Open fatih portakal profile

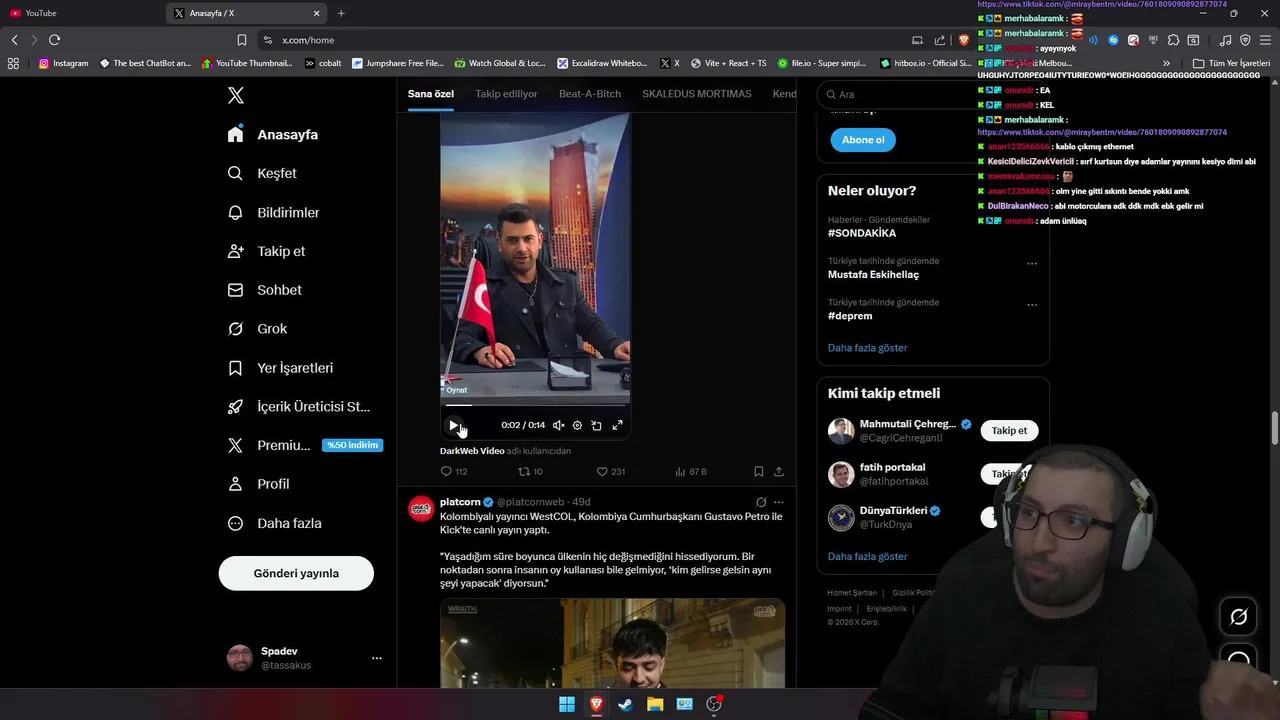point(892,467)
